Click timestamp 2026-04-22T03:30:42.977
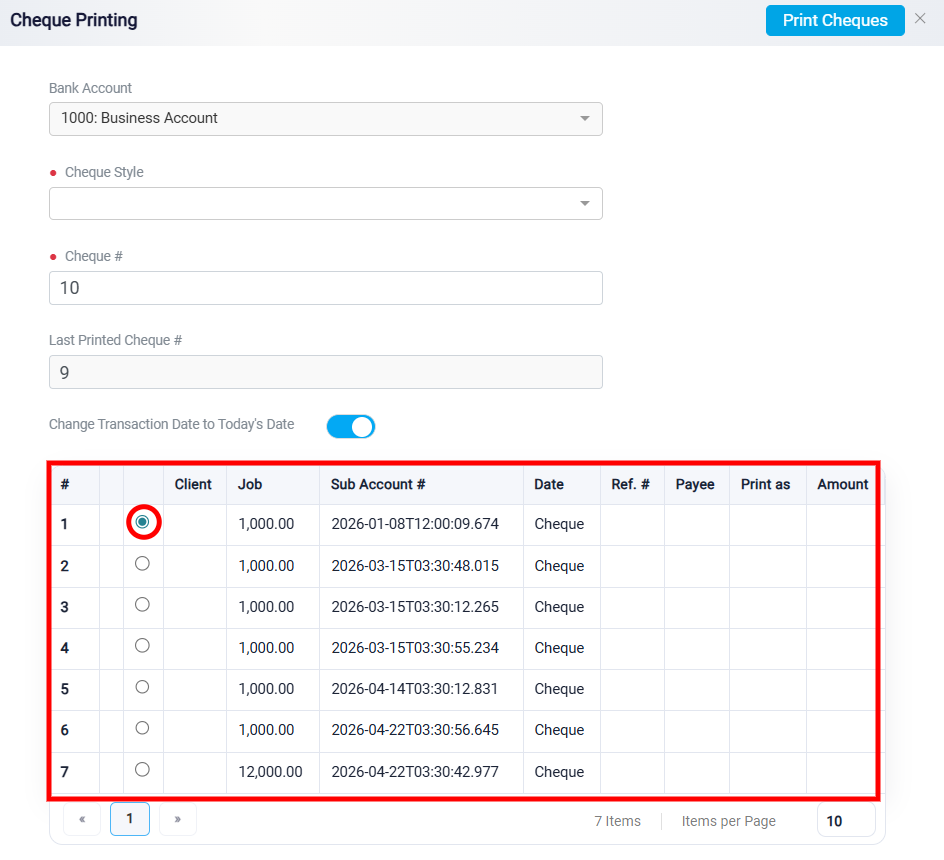The width and height of the screenshot is (944, 860). [x=415, y=772]
